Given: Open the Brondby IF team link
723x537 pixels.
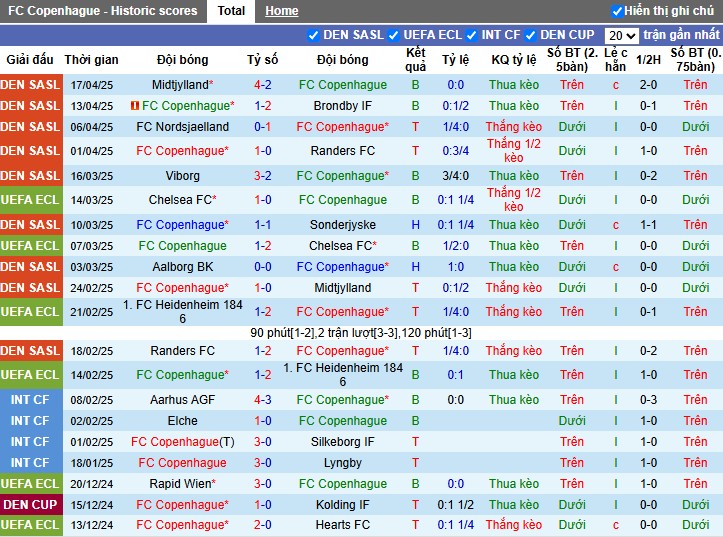Looking at the screenshot, I should [343, 106].
